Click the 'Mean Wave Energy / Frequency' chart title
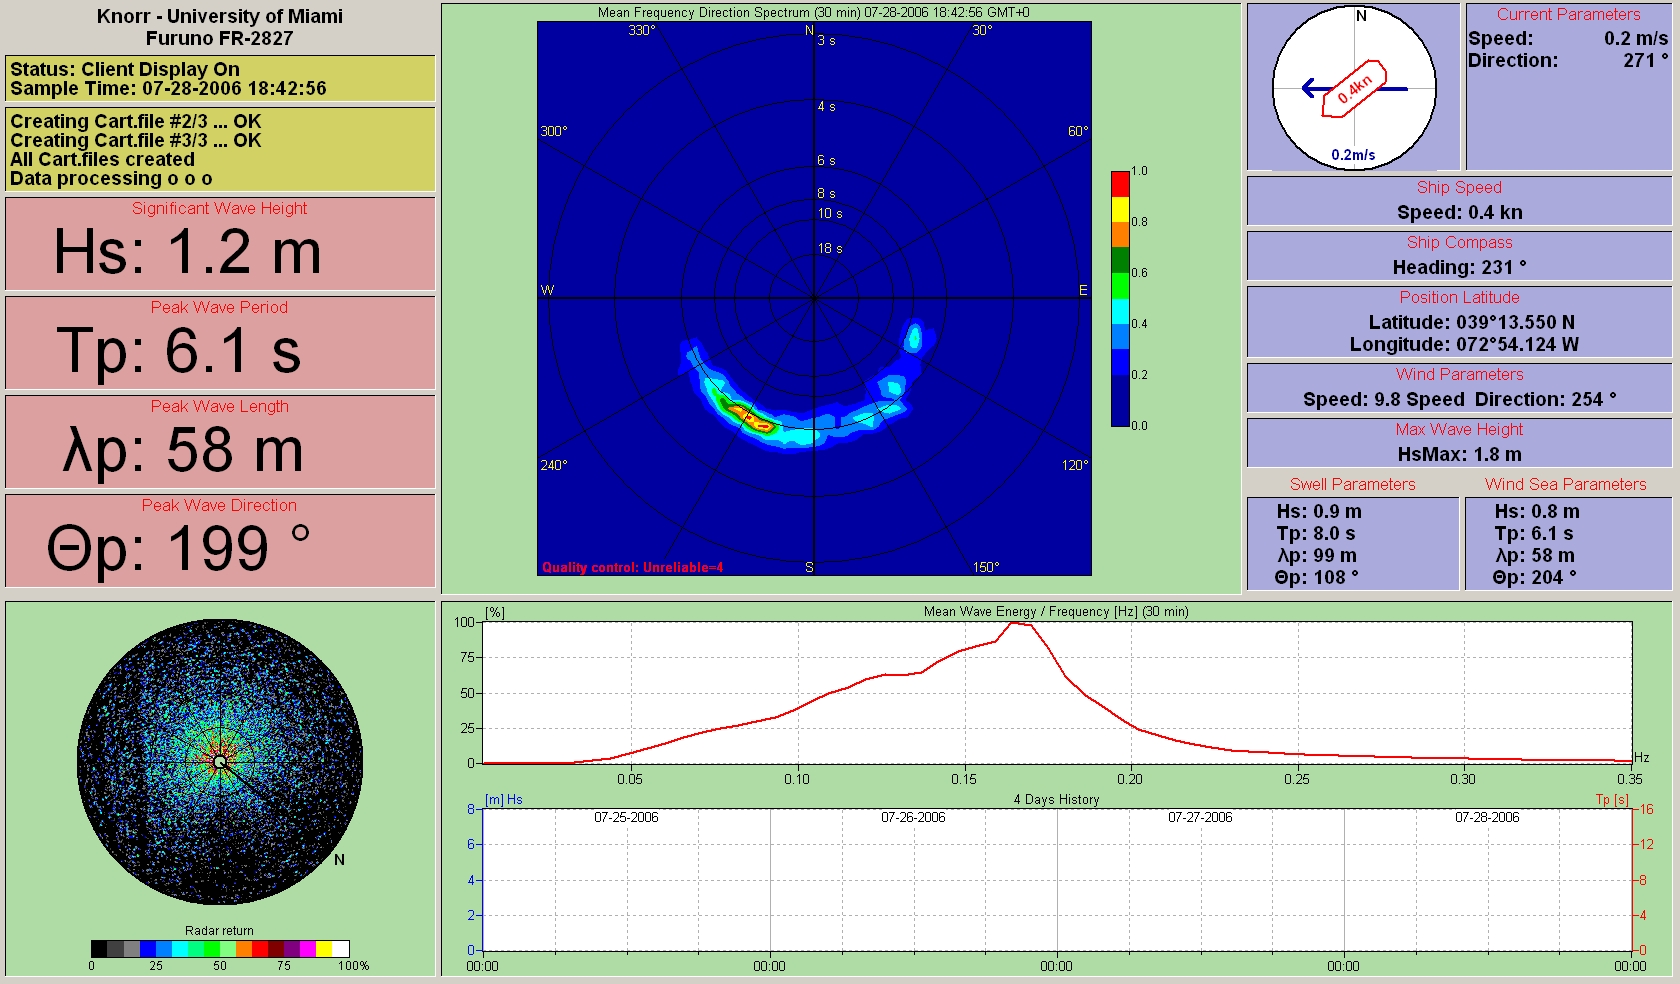Screen dimensions: 1680x984 click(x=1056, y=611)
